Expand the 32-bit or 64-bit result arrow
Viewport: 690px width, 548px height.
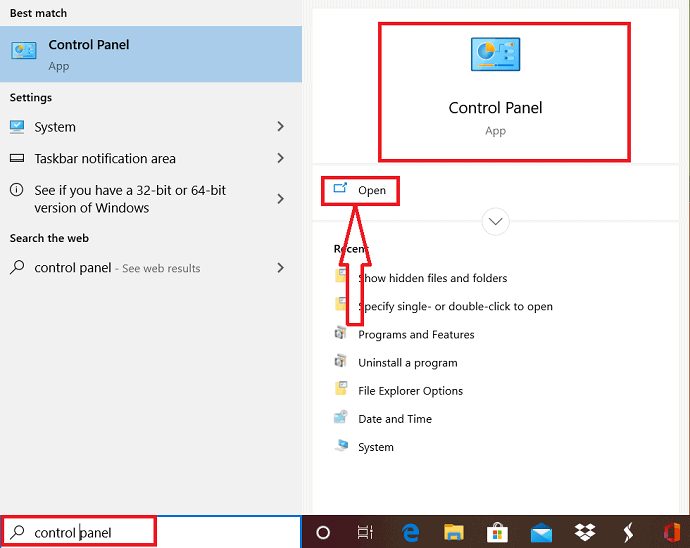pos(280,199)
